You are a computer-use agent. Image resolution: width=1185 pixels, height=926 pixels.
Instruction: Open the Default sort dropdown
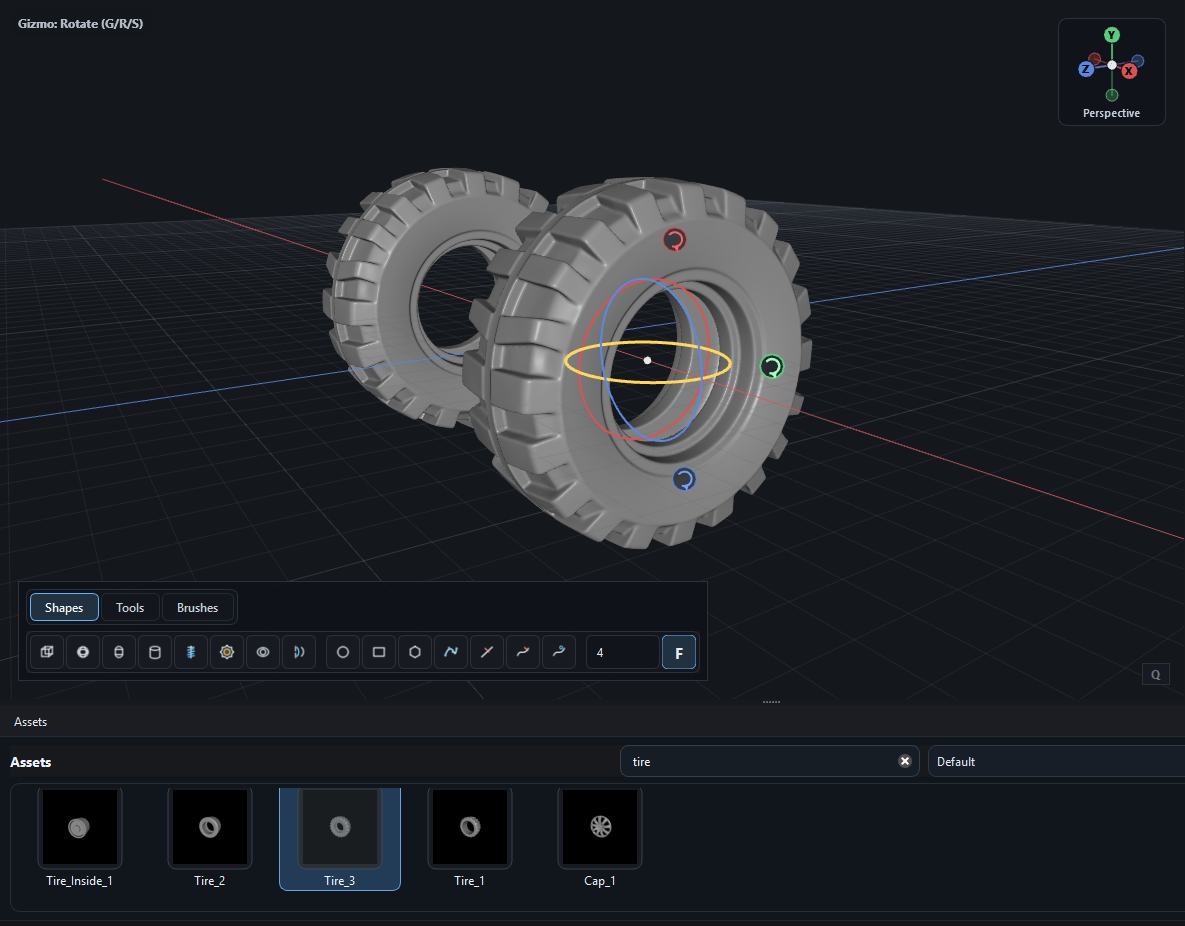coord(1056,761)
